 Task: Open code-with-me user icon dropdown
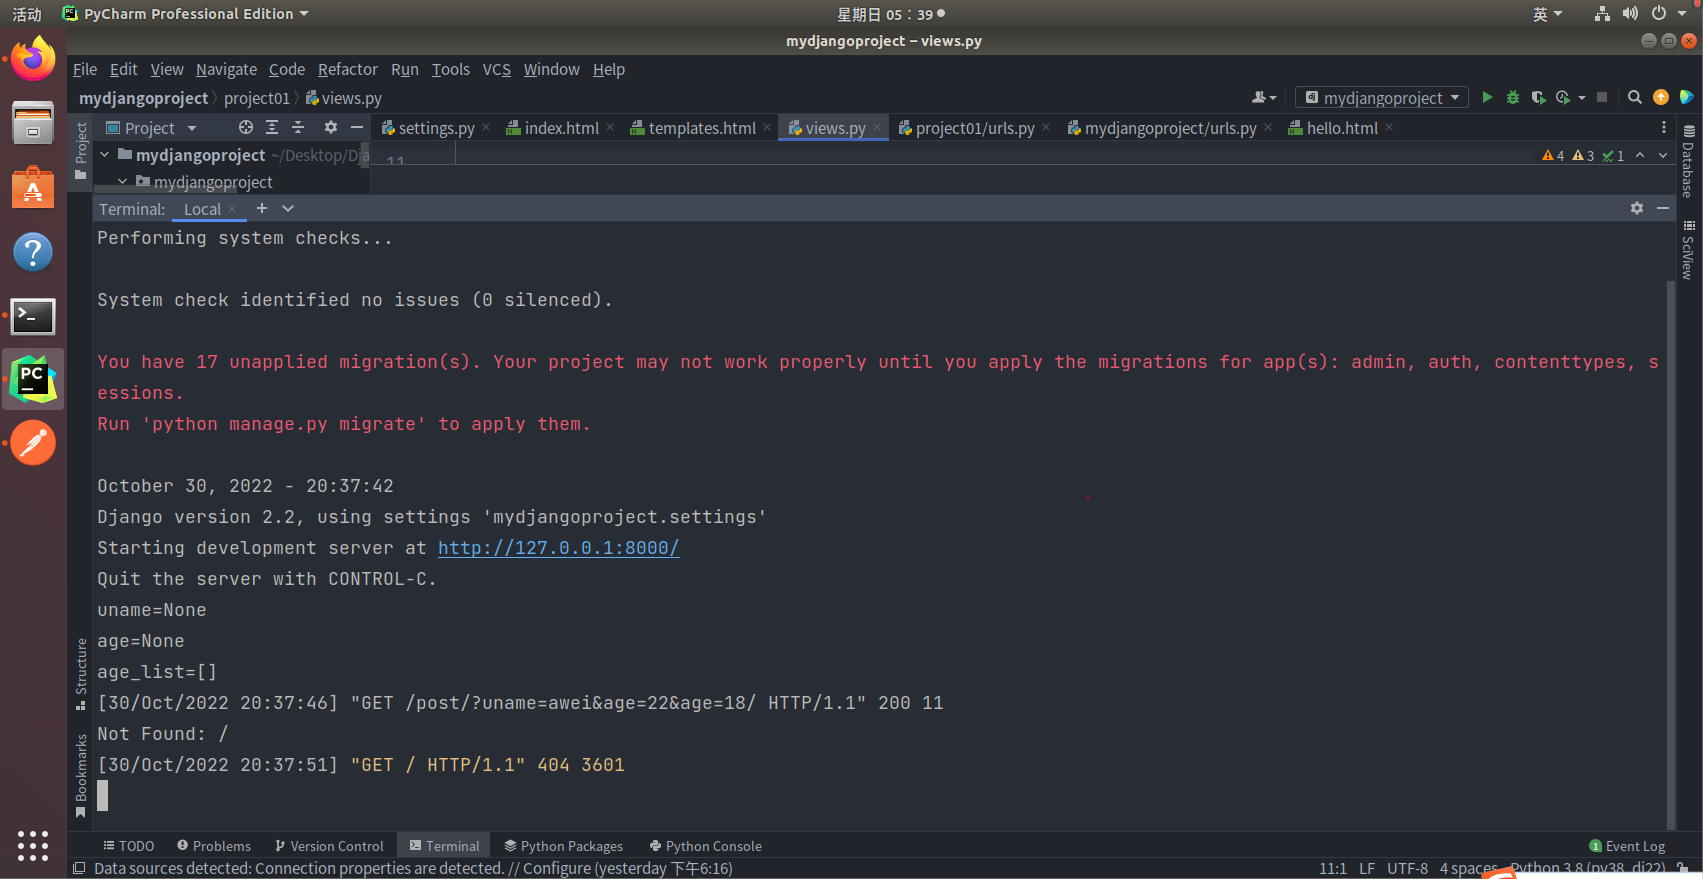pyautogui.click(x=1264, y=97)
